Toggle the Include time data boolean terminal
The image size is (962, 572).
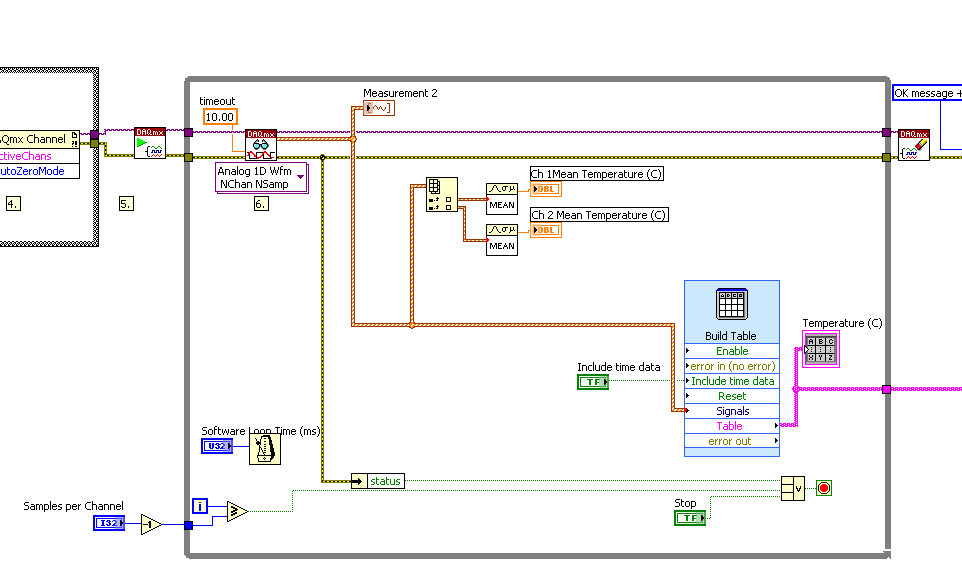[593, 382]
